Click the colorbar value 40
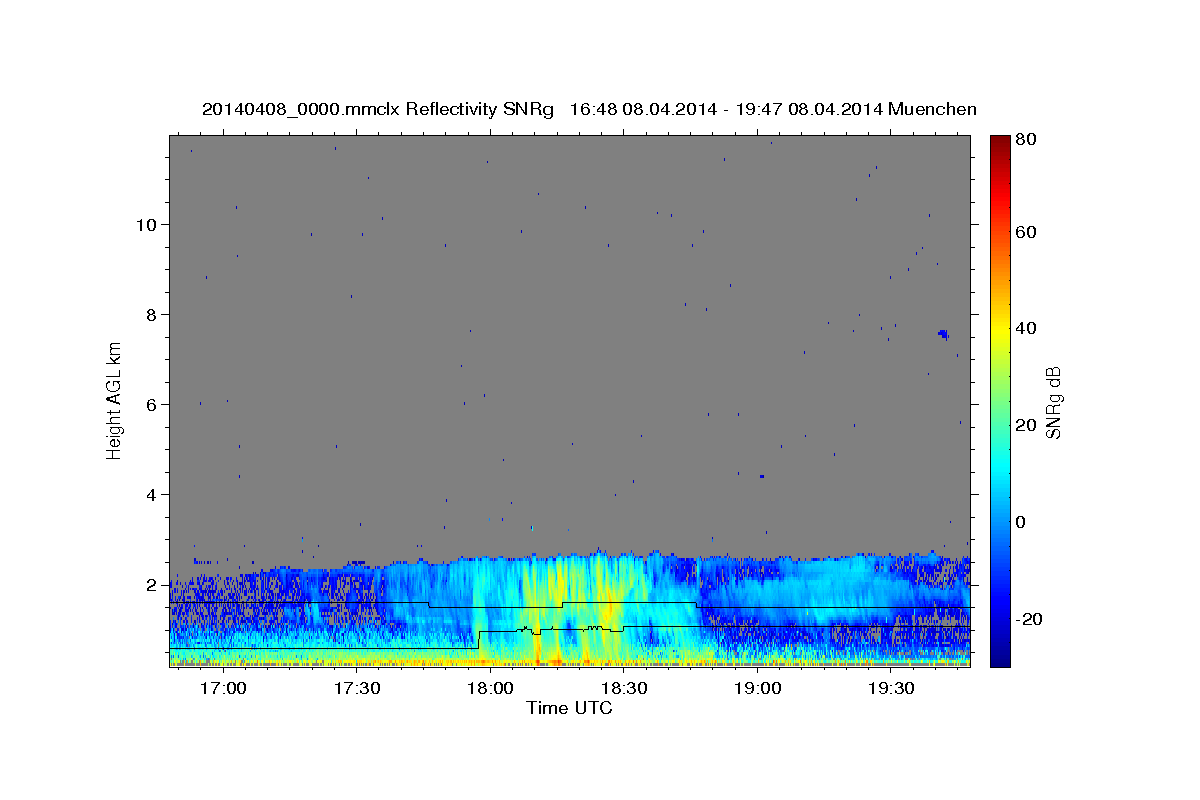 tap(1025, 328)
